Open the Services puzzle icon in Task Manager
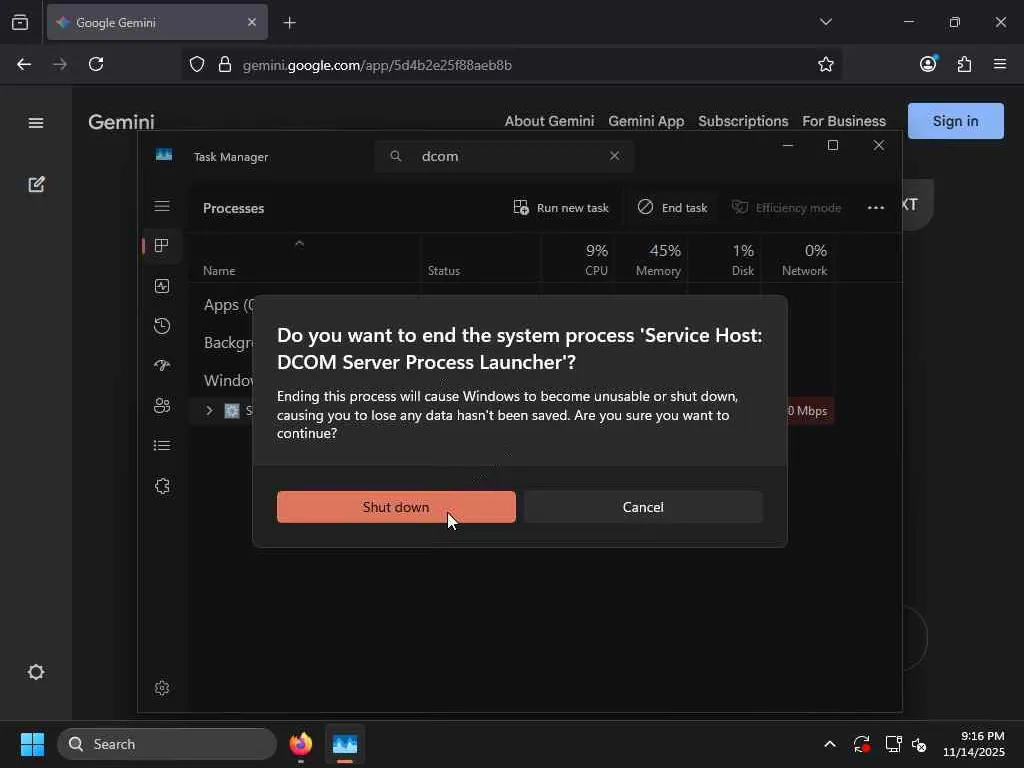This screenshot has width=1024, height=768. pyautogui.click(x=162, y=486)
